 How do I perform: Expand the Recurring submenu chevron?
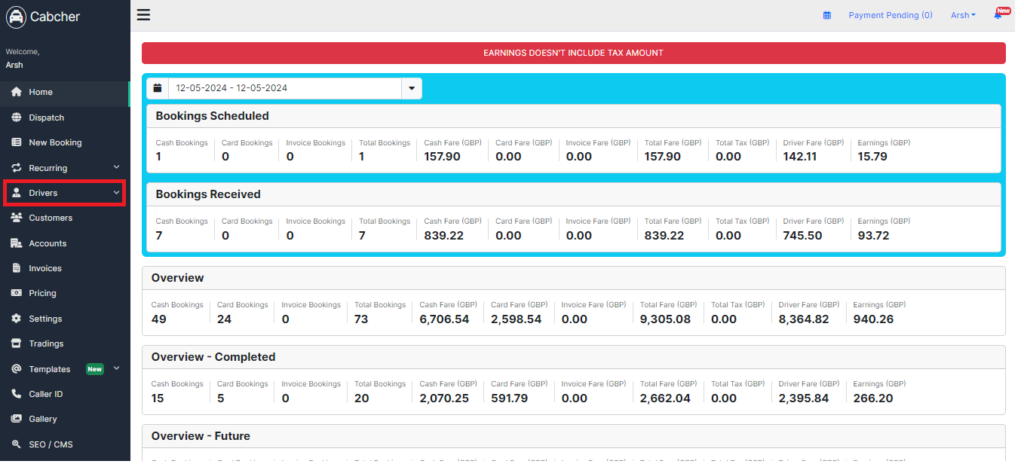coord(116,167)
